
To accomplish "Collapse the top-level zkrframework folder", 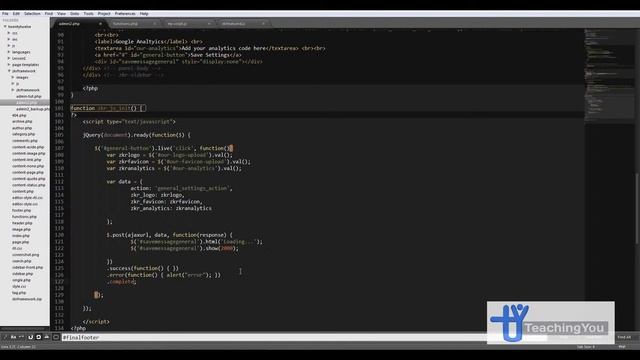I will pos(9,71).
